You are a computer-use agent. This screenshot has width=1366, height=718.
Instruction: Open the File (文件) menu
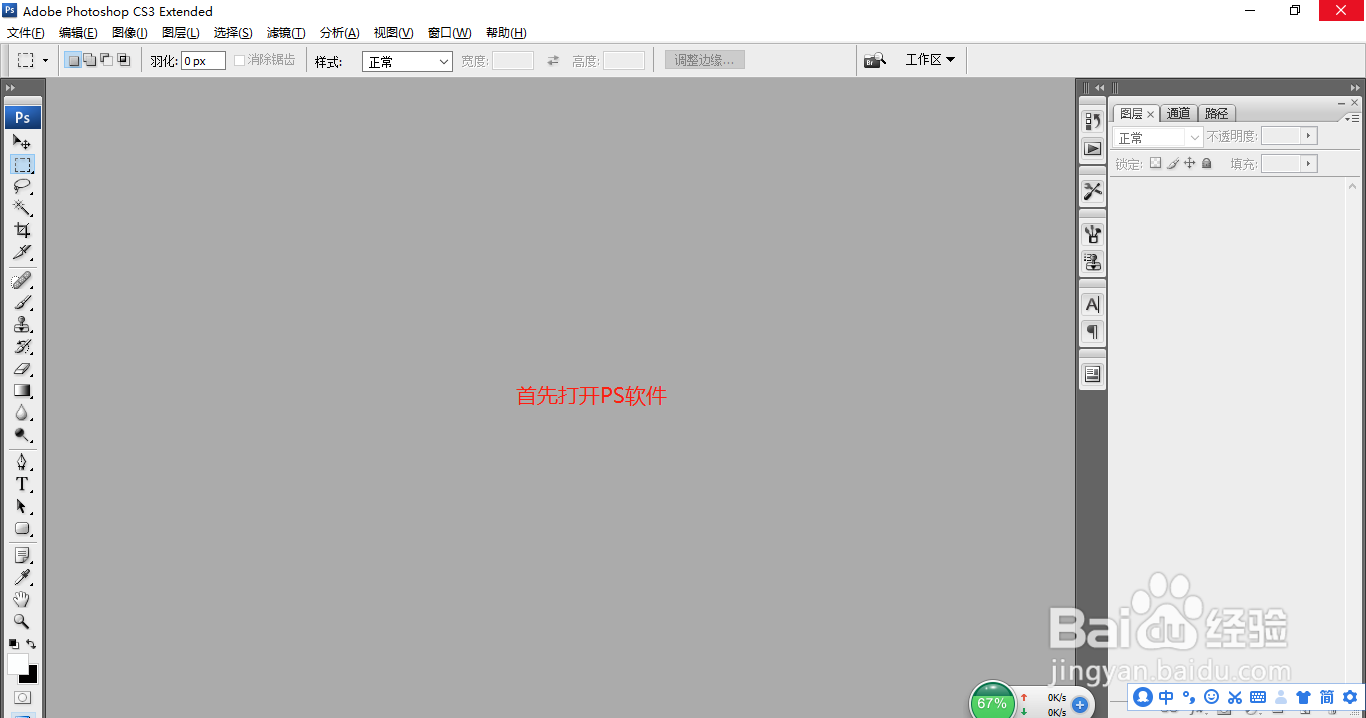(x=26, y=33)
